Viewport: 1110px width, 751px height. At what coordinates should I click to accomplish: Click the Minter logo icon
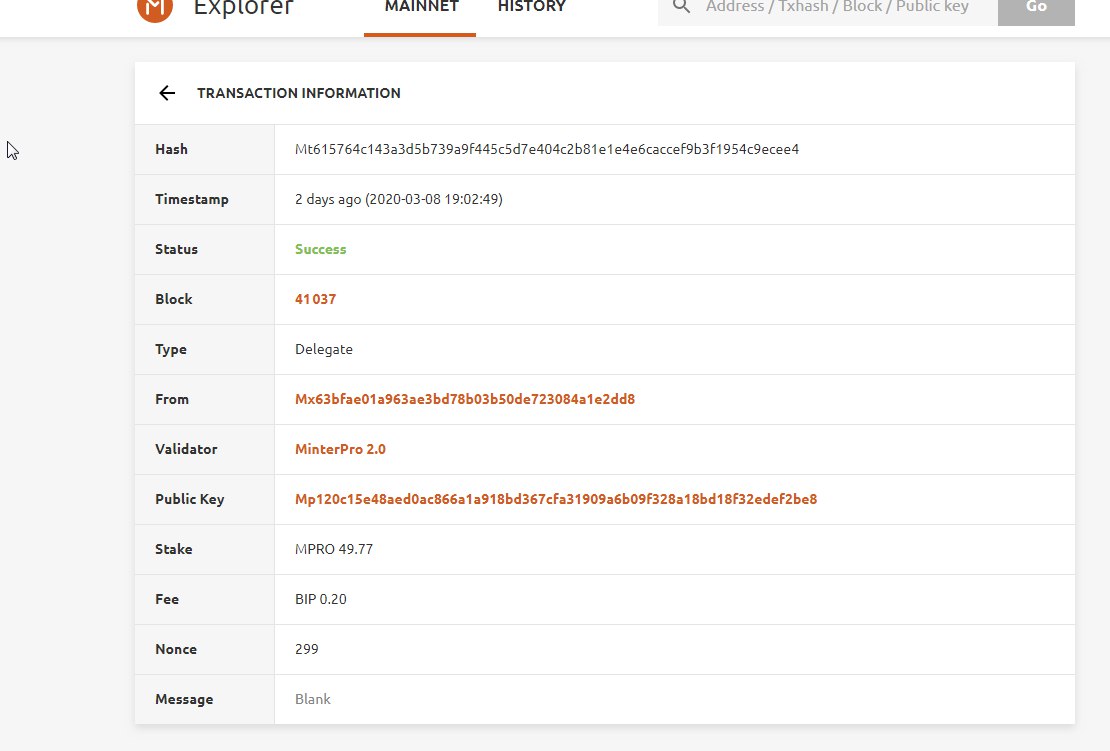tap(153, 8)
